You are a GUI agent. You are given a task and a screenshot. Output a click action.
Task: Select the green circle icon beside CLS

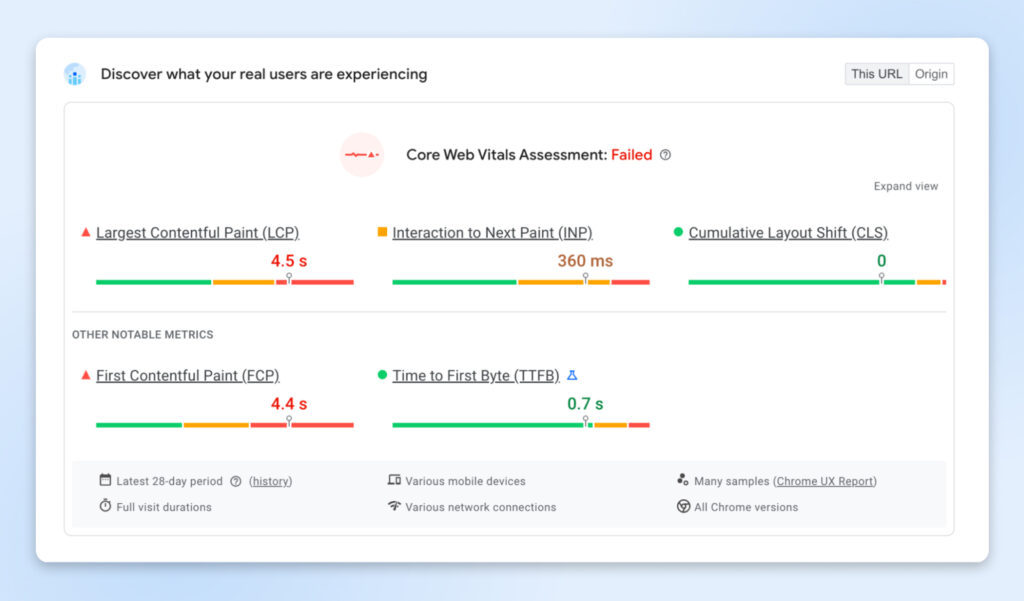(x=677, y=231)
